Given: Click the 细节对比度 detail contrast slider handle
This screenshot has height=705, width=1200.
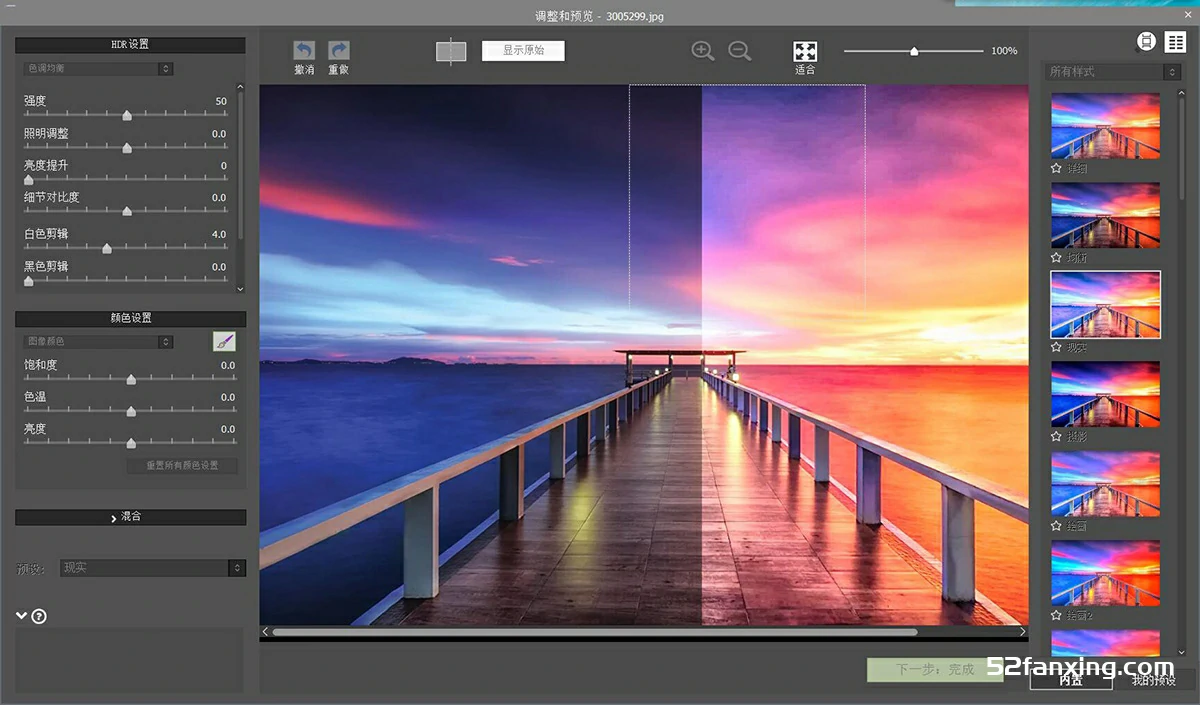Looking at the screenshot, I should [127, 212].
